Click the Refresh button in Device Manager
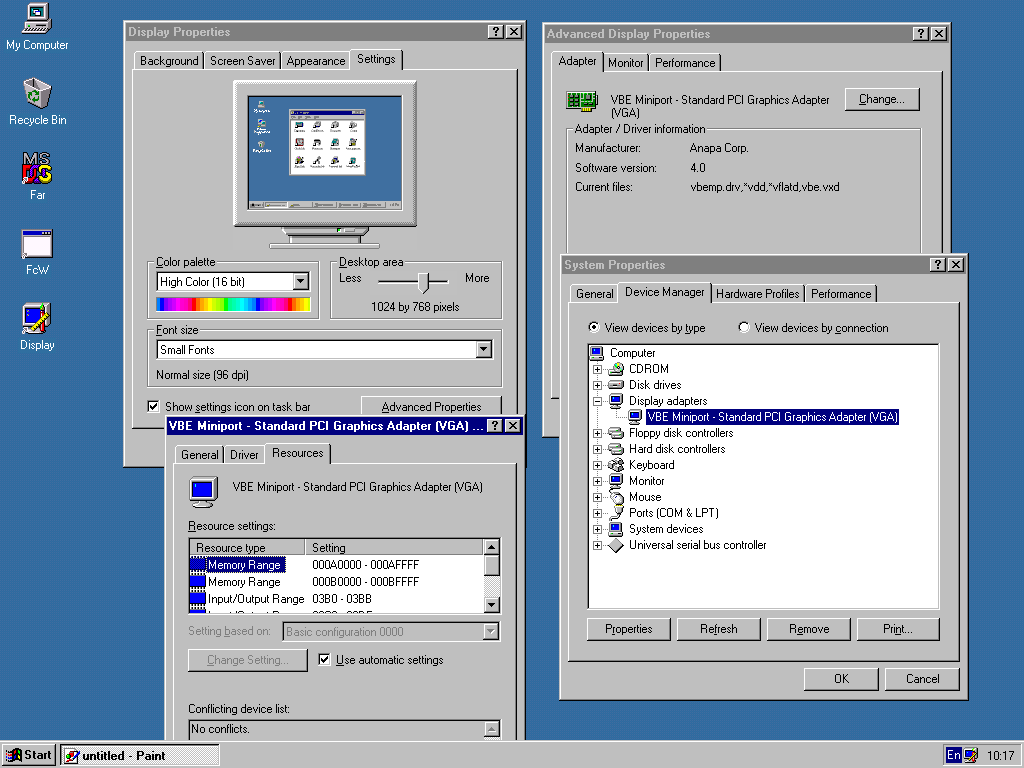 (718, 629)
